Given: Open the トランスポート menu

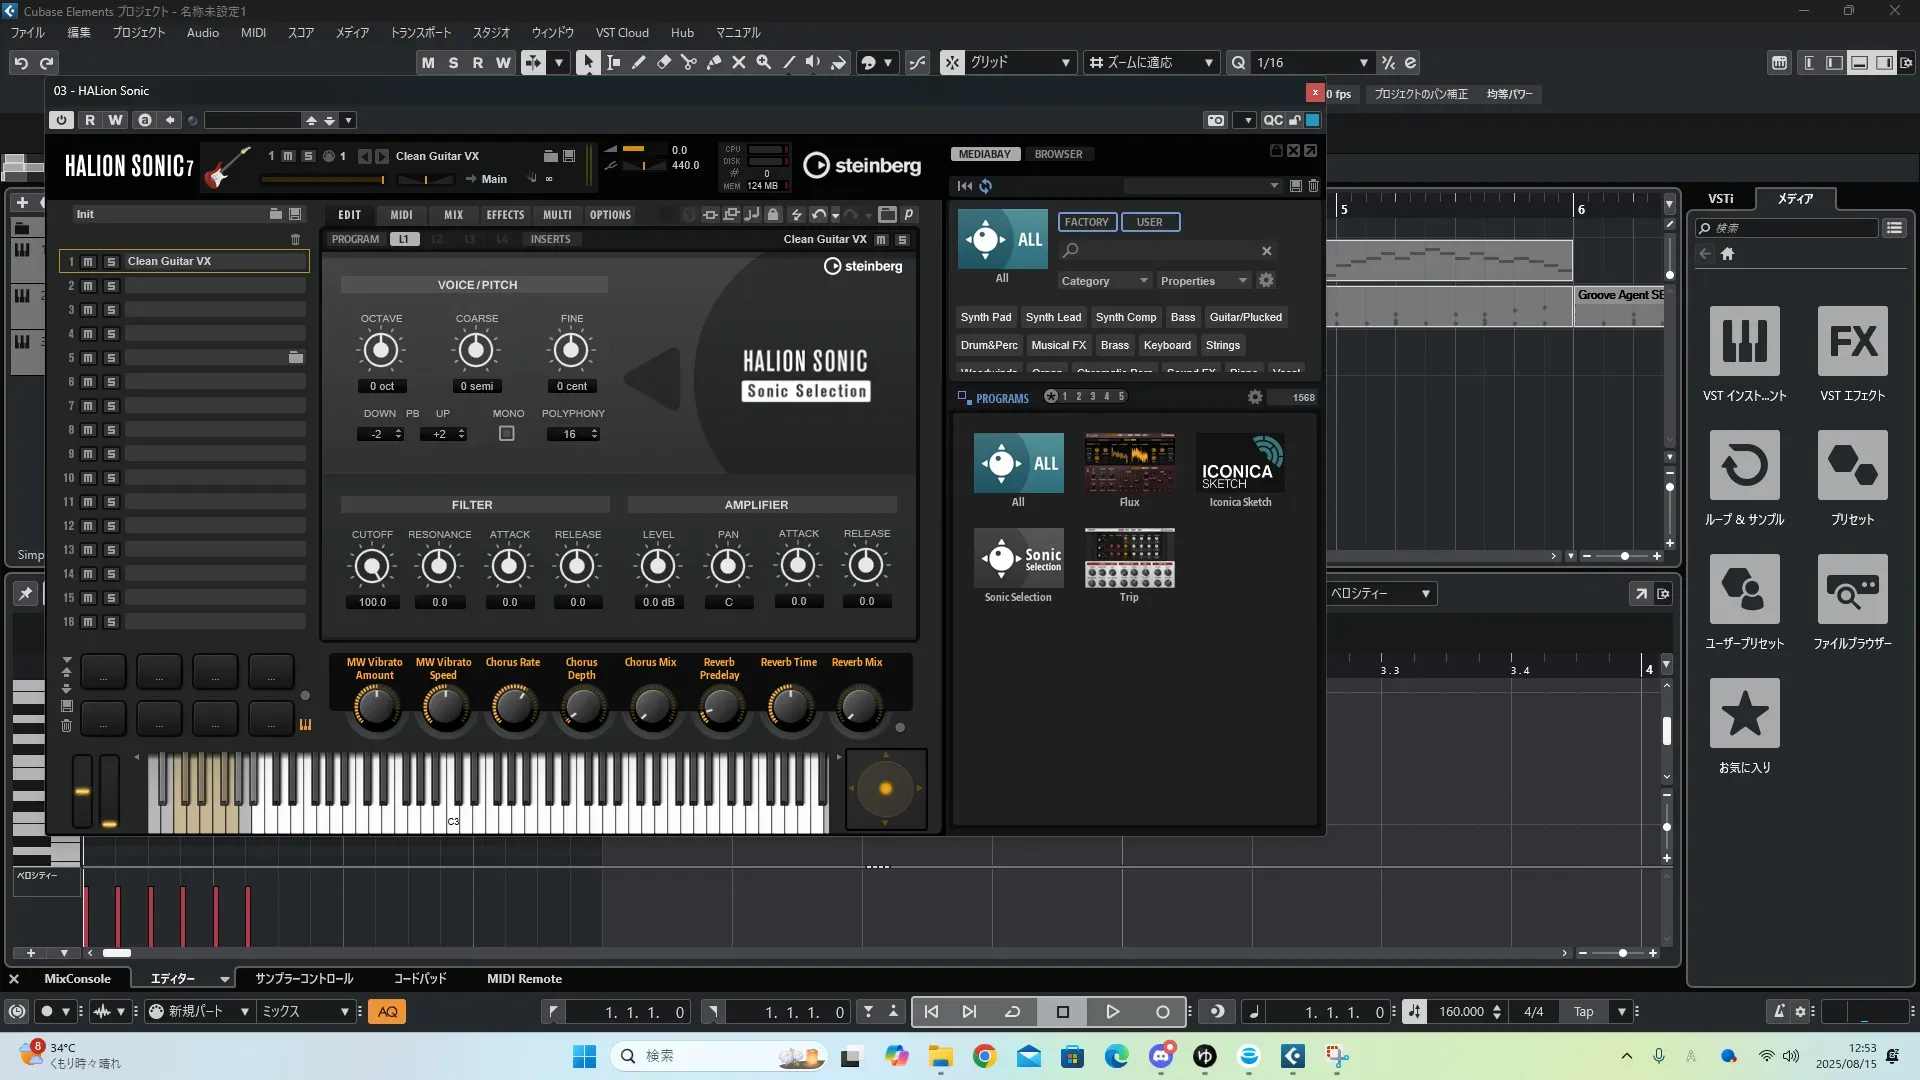Looking at the screenshot, I should (420, 33).
